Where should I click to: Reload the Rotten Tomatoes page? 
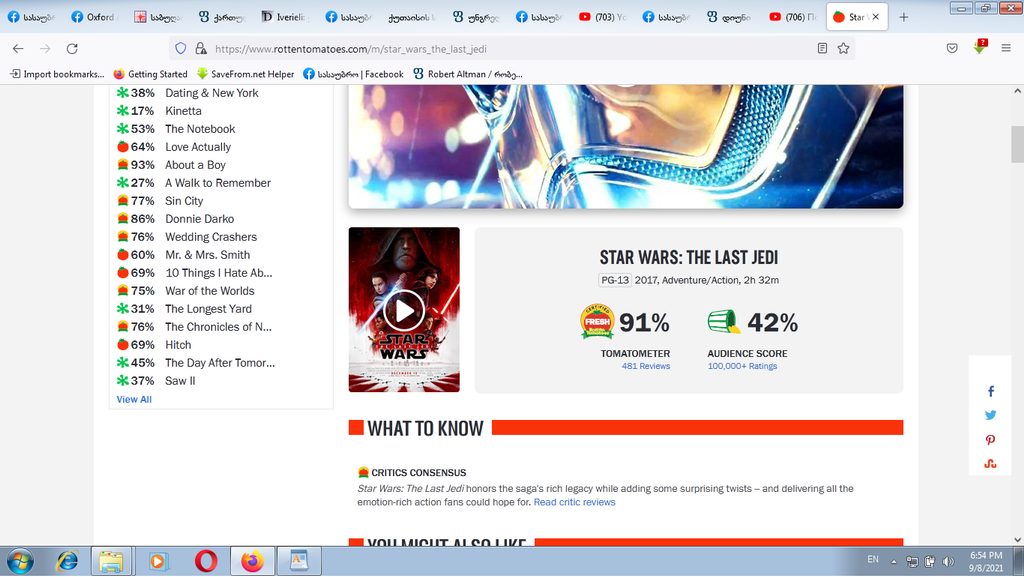[72, 48]
